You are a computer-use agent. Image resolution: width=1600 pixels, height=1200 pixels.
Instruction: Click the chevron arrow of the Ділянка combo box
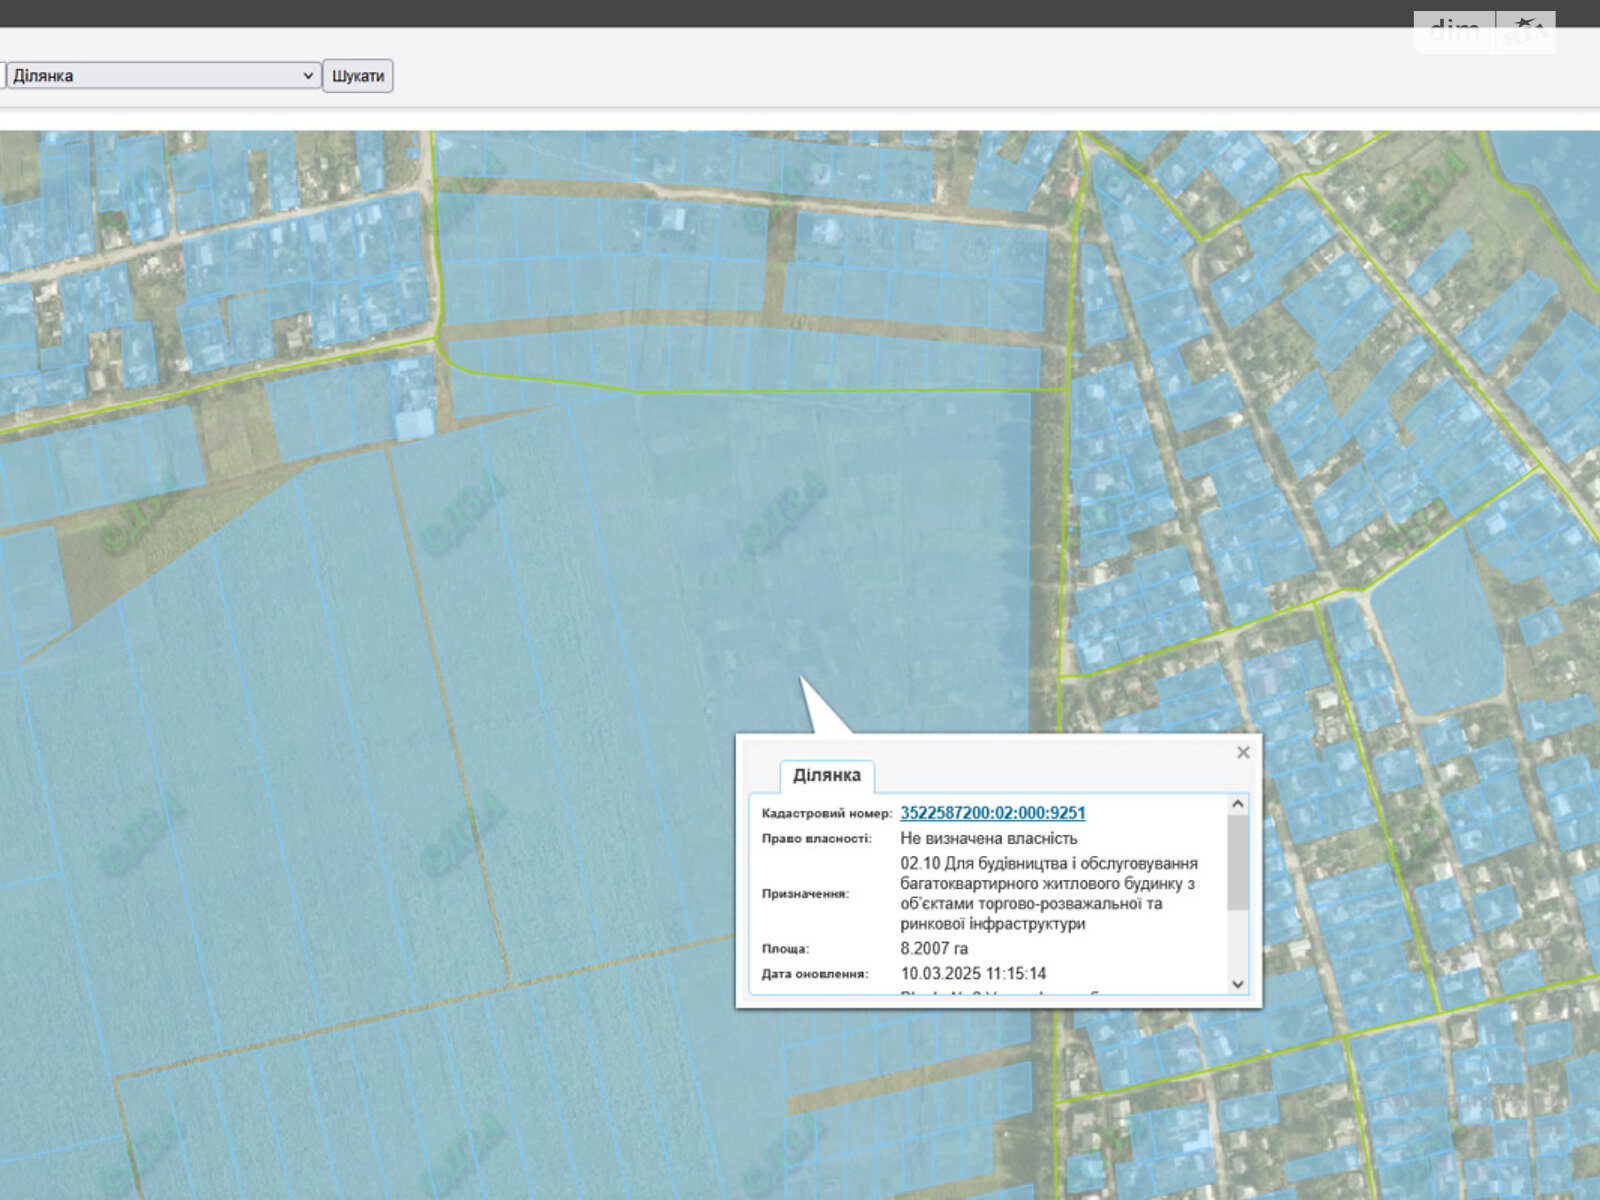308,76
